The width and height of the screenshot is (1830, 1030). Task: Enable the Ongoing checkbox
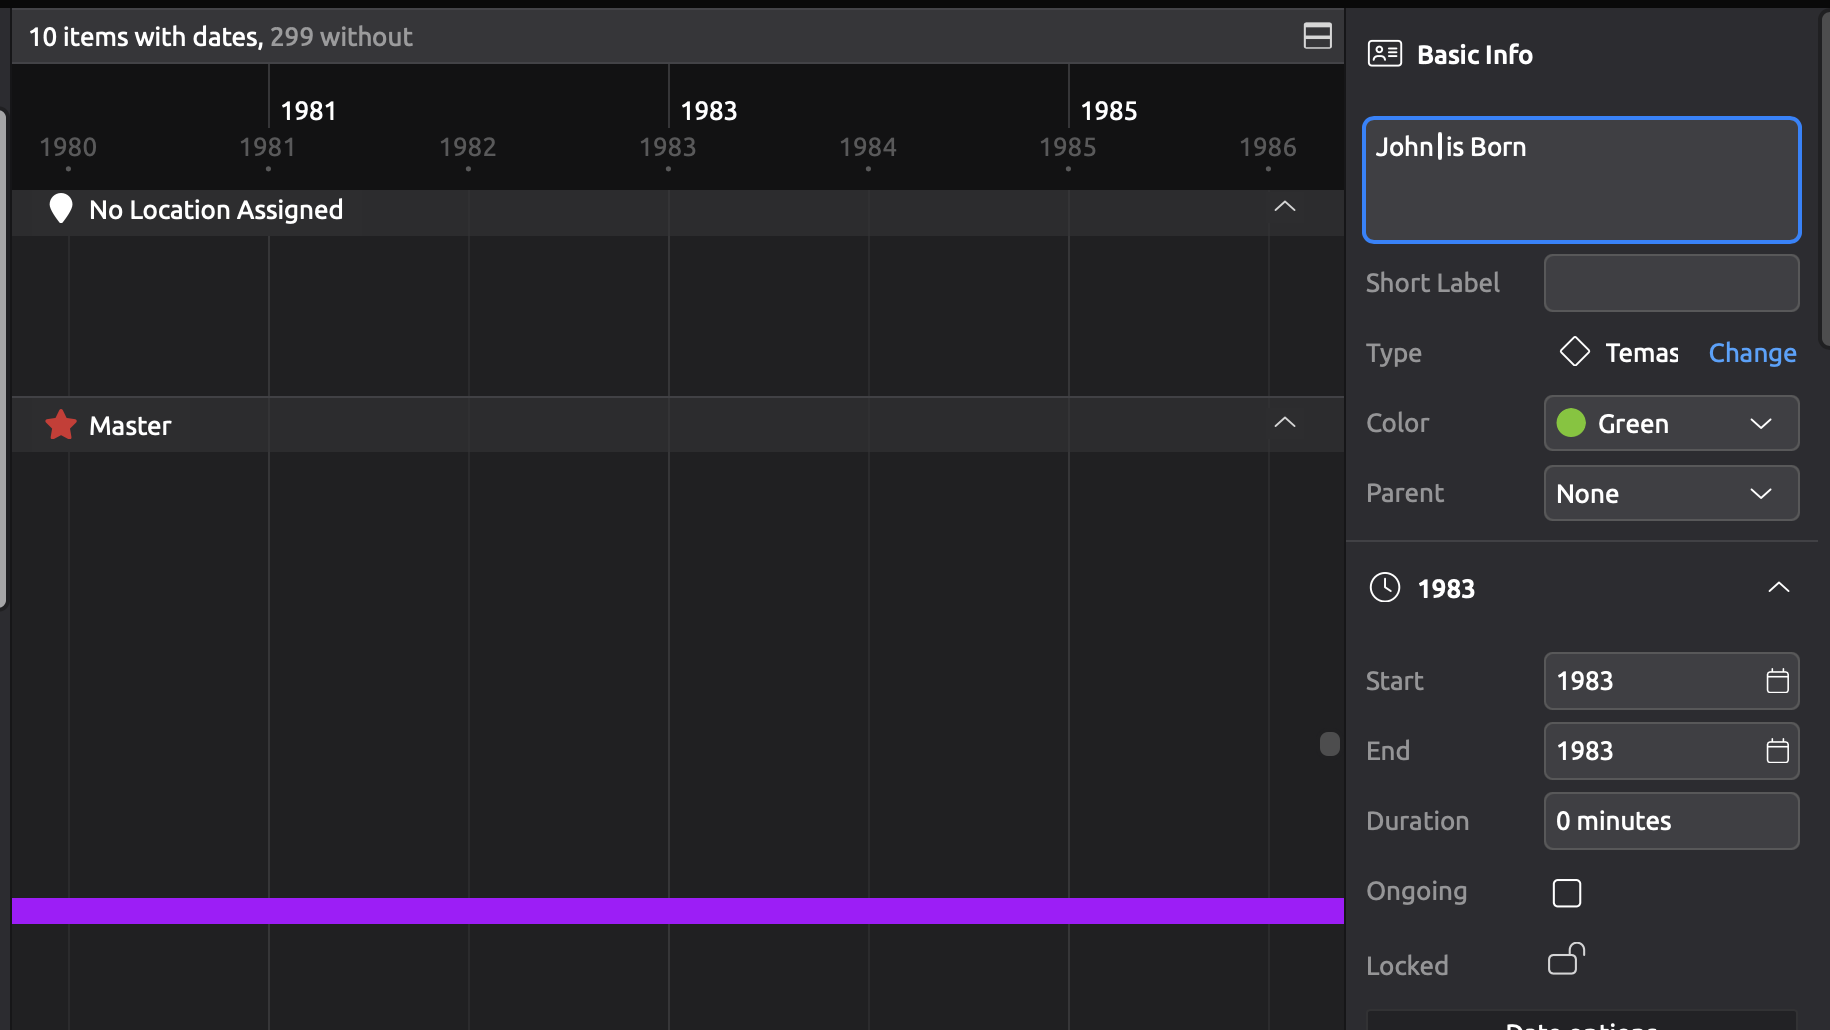[1566, 892]
